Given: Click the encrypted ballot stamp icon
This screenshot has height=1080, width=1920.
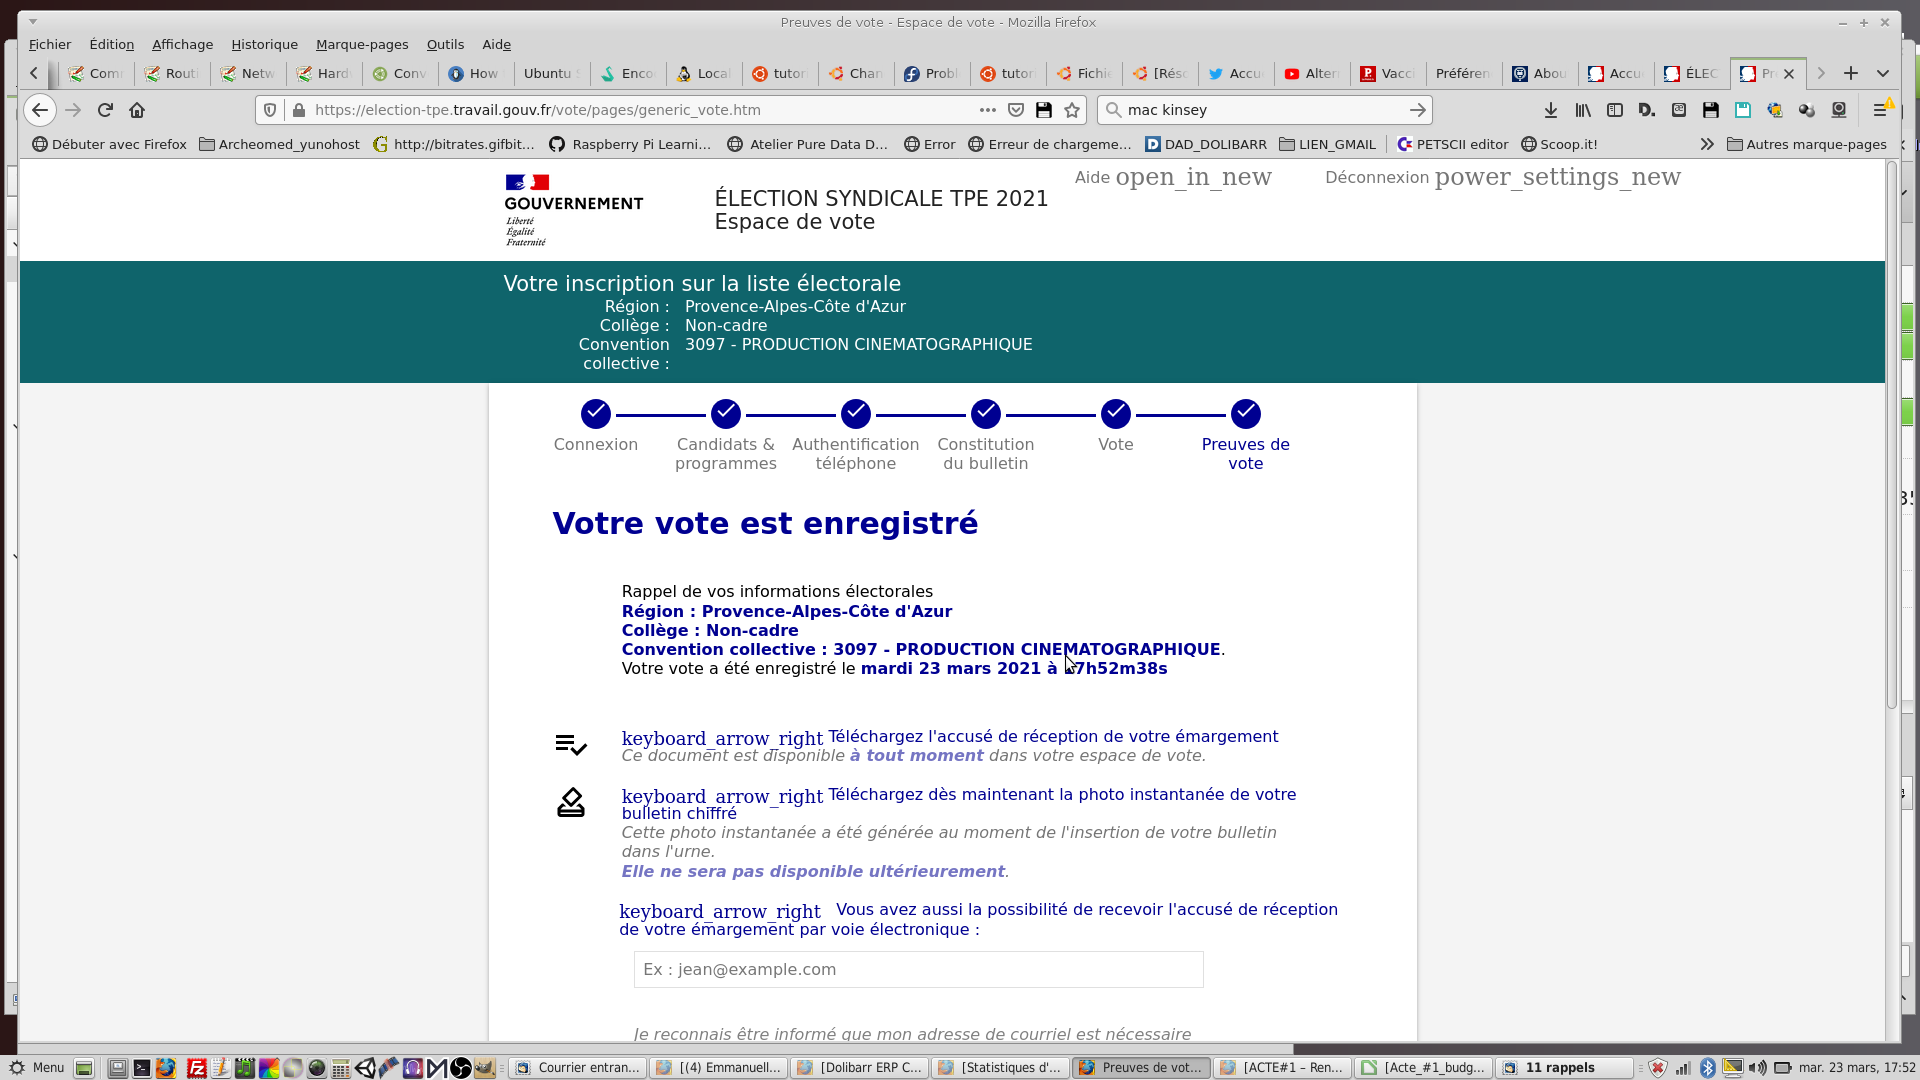Looking at the screenshot, I should point(571,802).
